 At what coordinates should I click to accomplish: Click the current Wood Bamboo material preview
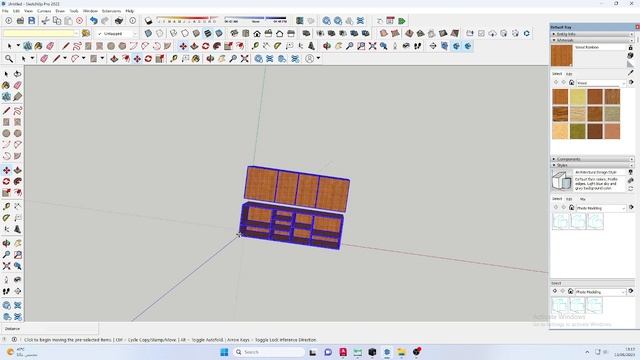(562, 56)
